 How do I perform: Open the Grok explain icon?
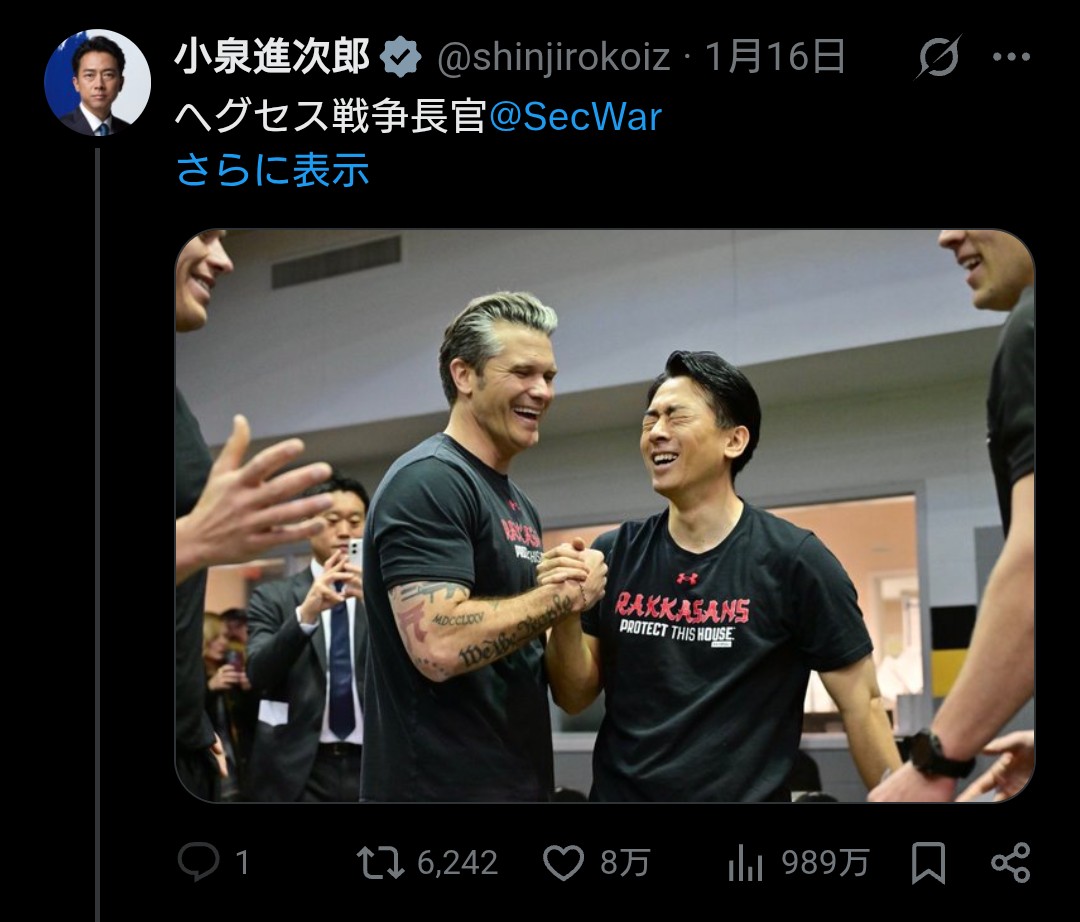coord(937,56)
